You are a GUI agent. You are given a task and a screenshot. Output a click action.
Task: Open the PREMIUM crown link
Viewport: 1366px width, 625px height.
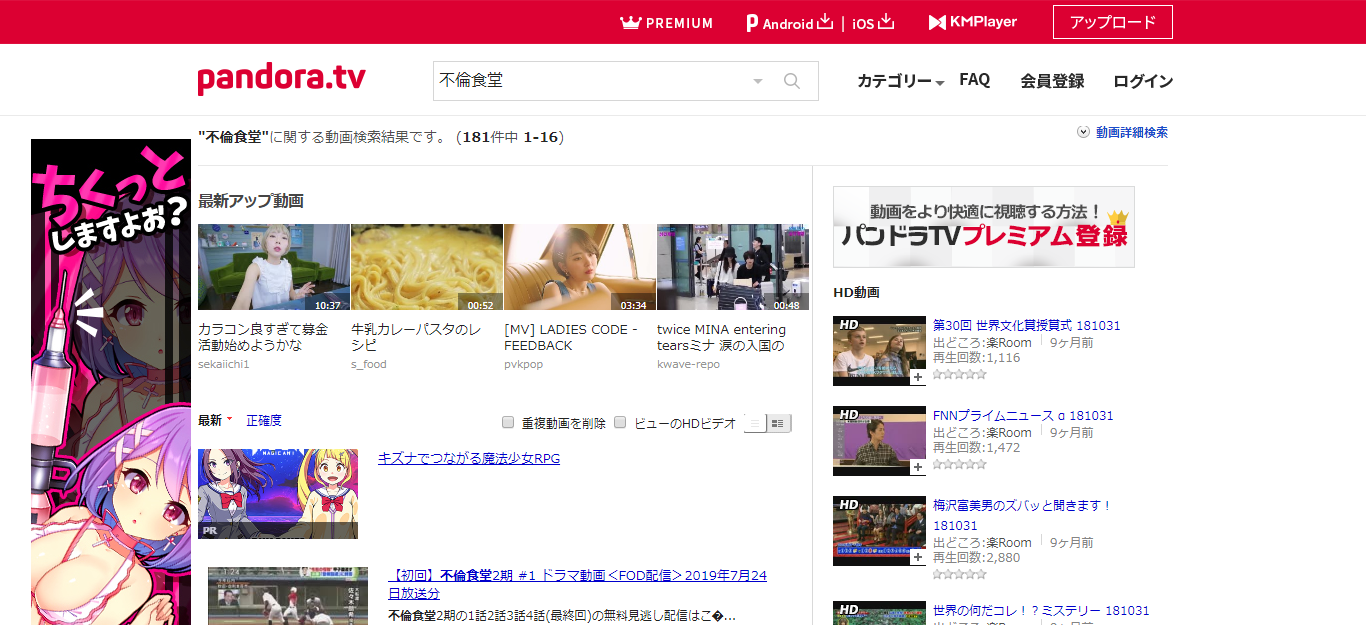pos(667,22)
